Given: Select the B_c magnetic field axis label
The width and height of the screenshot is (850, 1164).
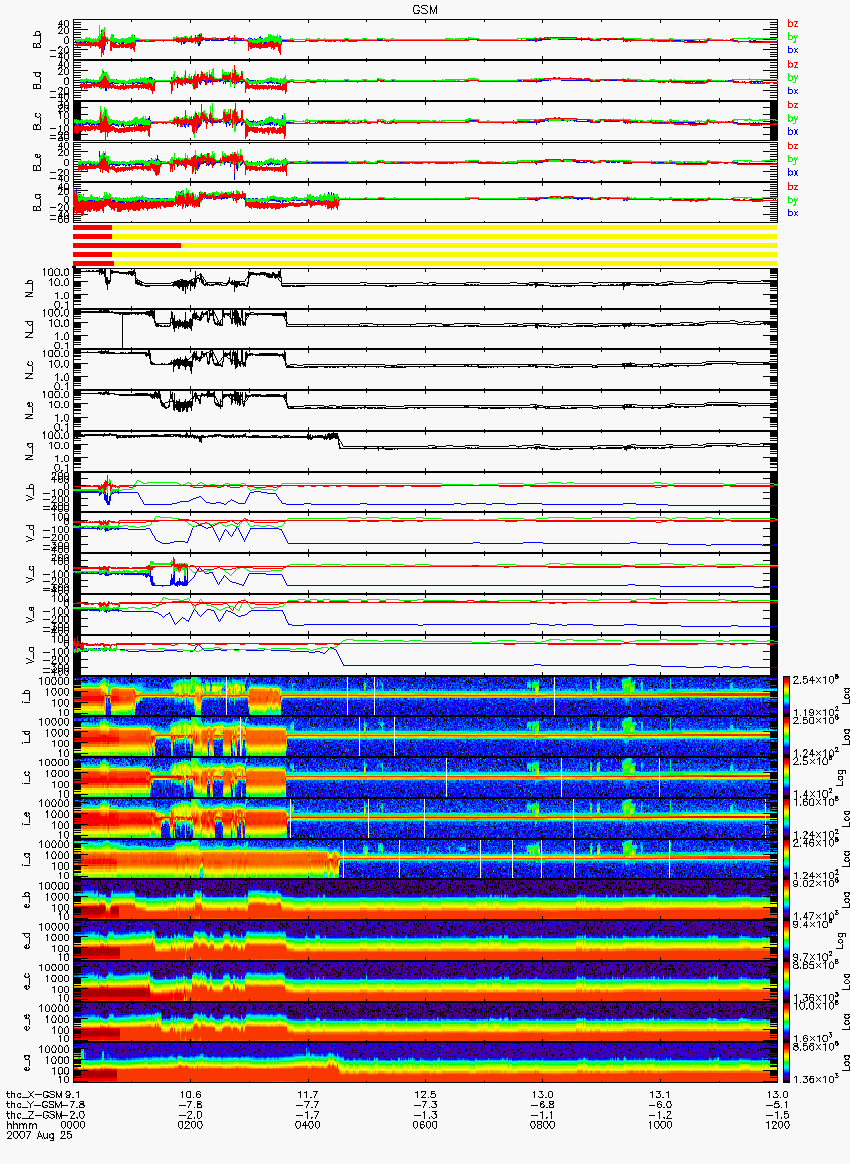Looking at the screenshot, I should (x=37, y=122).
